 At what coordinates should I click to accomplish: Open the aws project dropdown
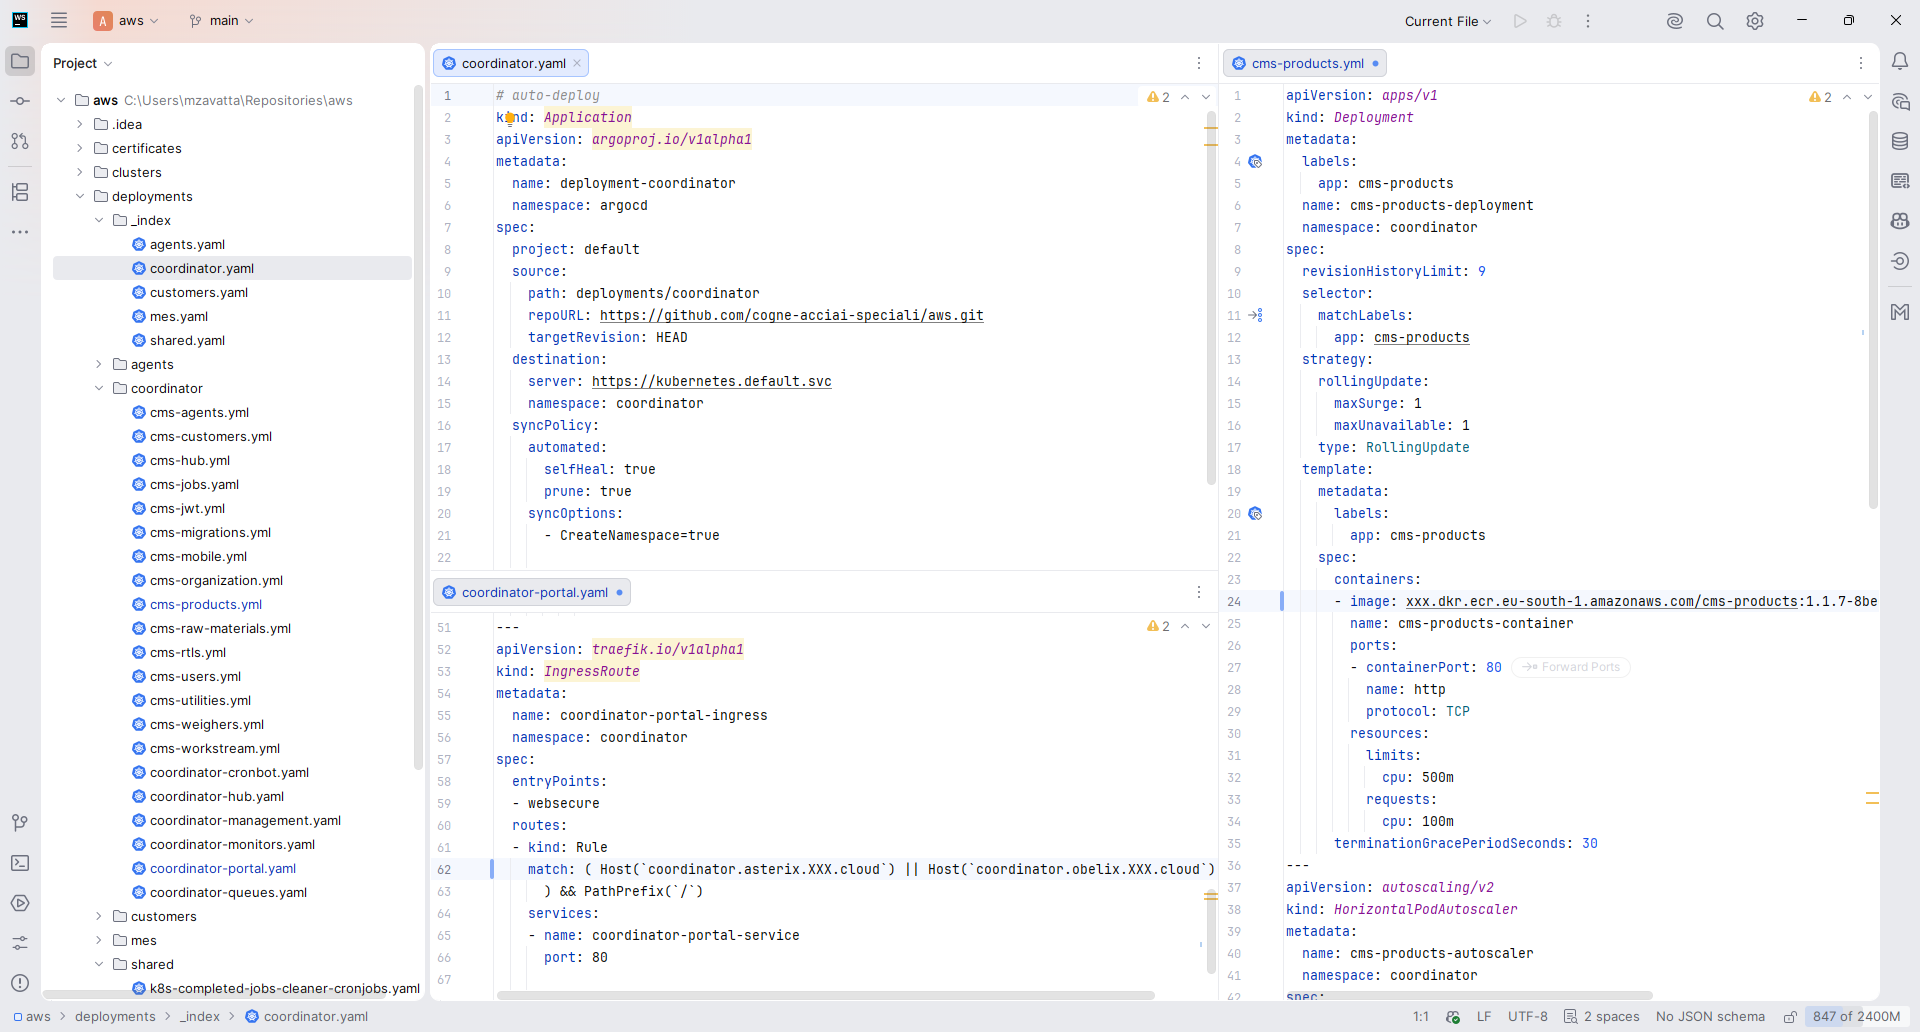click(x=126, y=20)
